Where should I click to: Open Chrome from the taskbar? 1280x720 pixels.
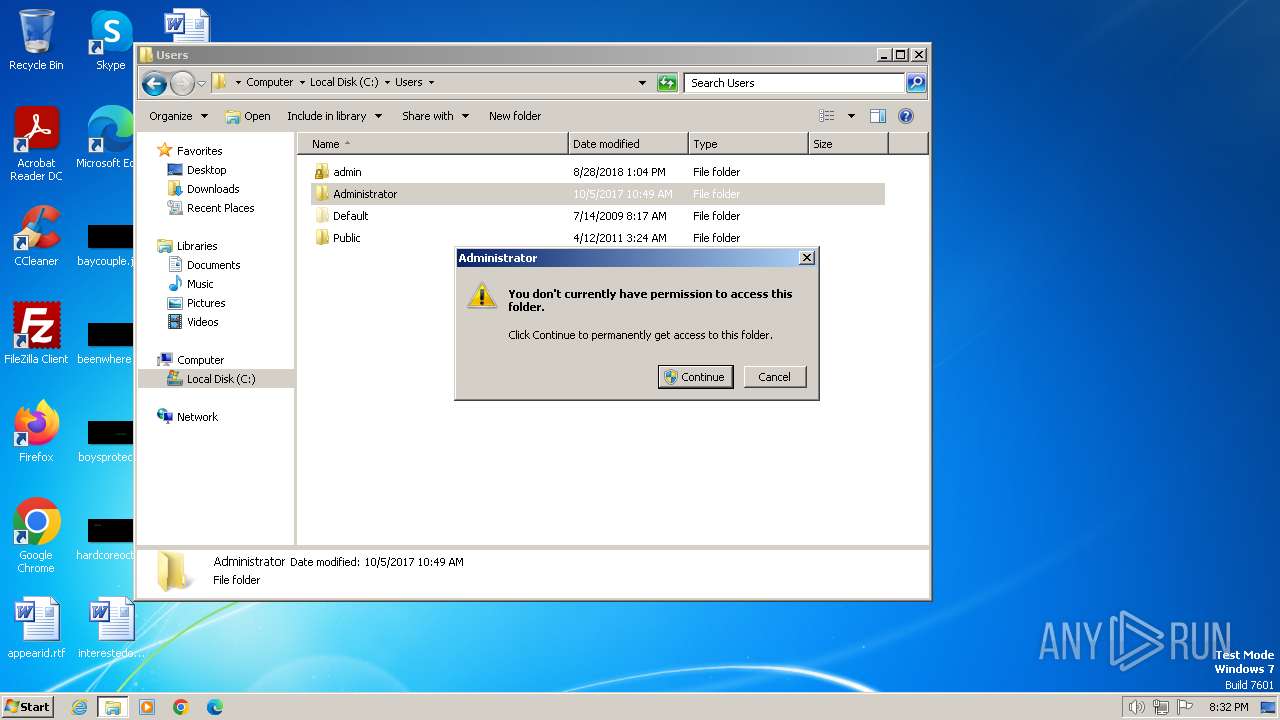click(181, 707)
